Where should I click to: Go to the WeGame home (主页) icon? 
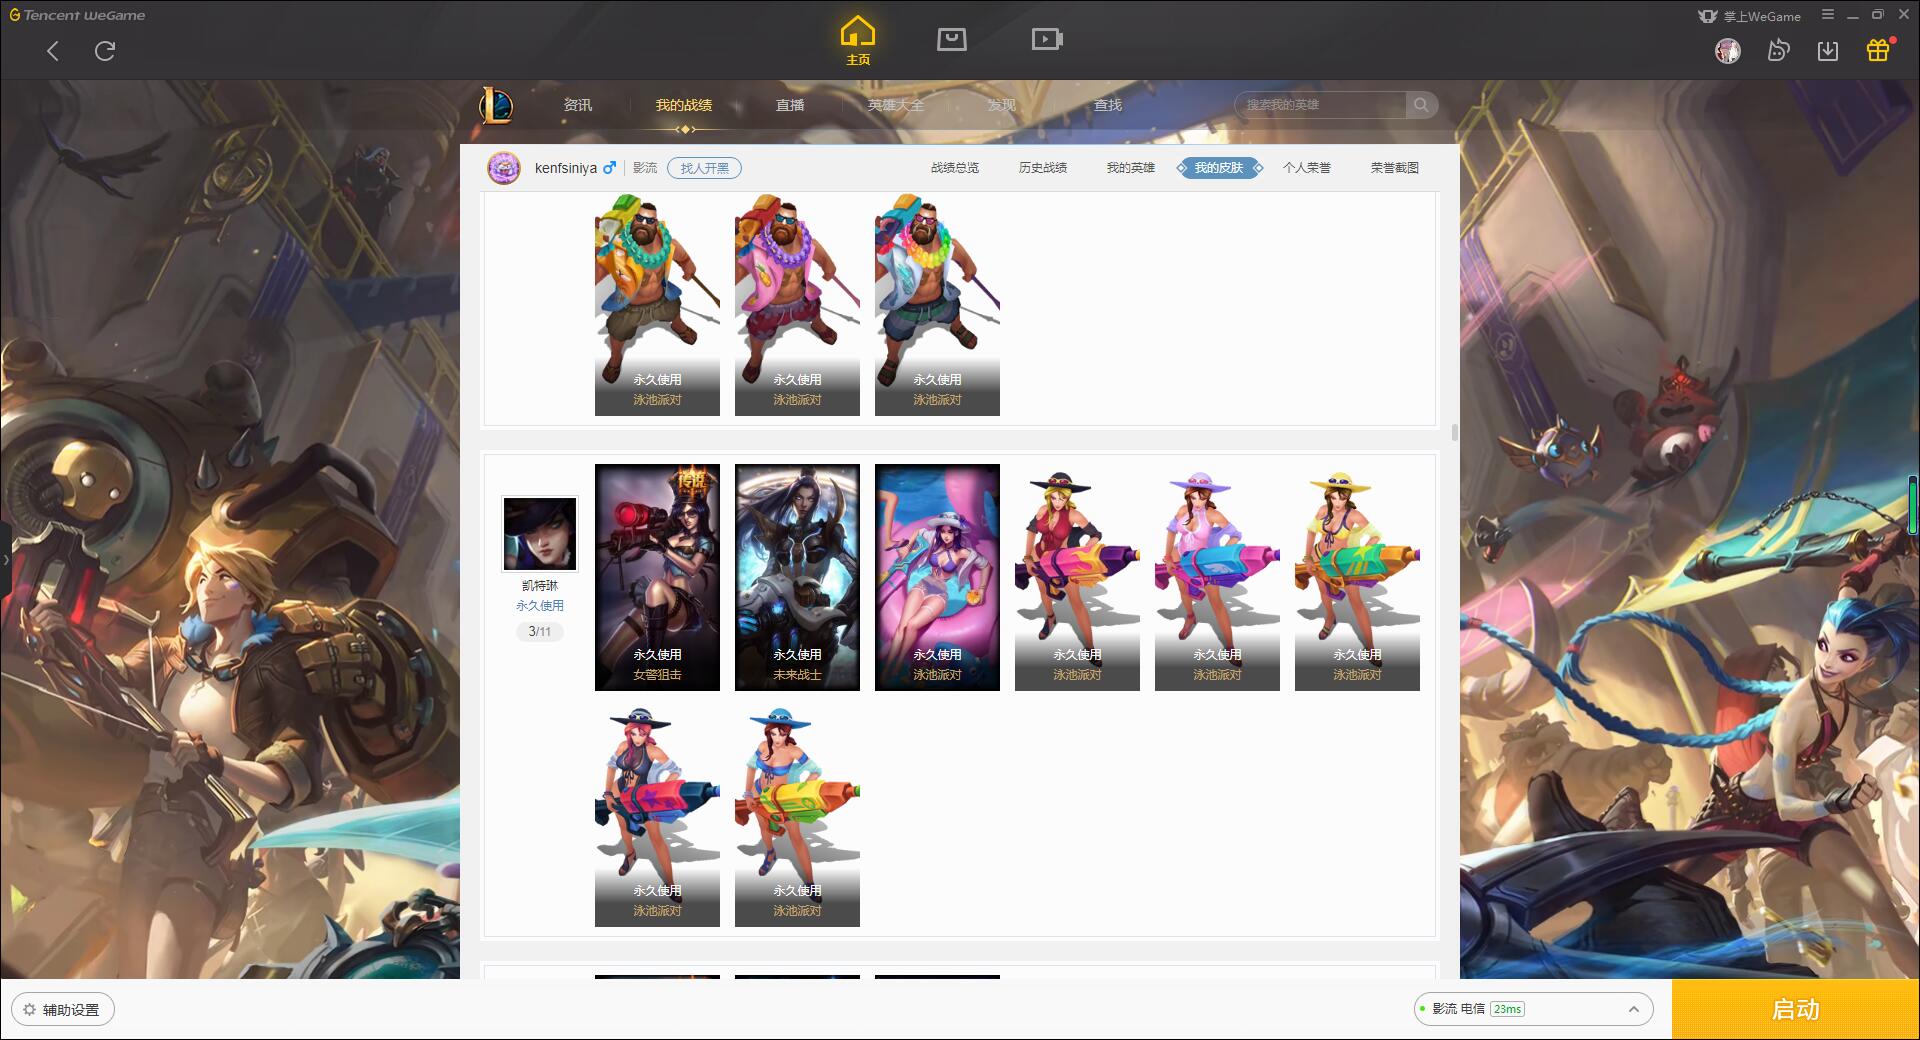(858, 40)
